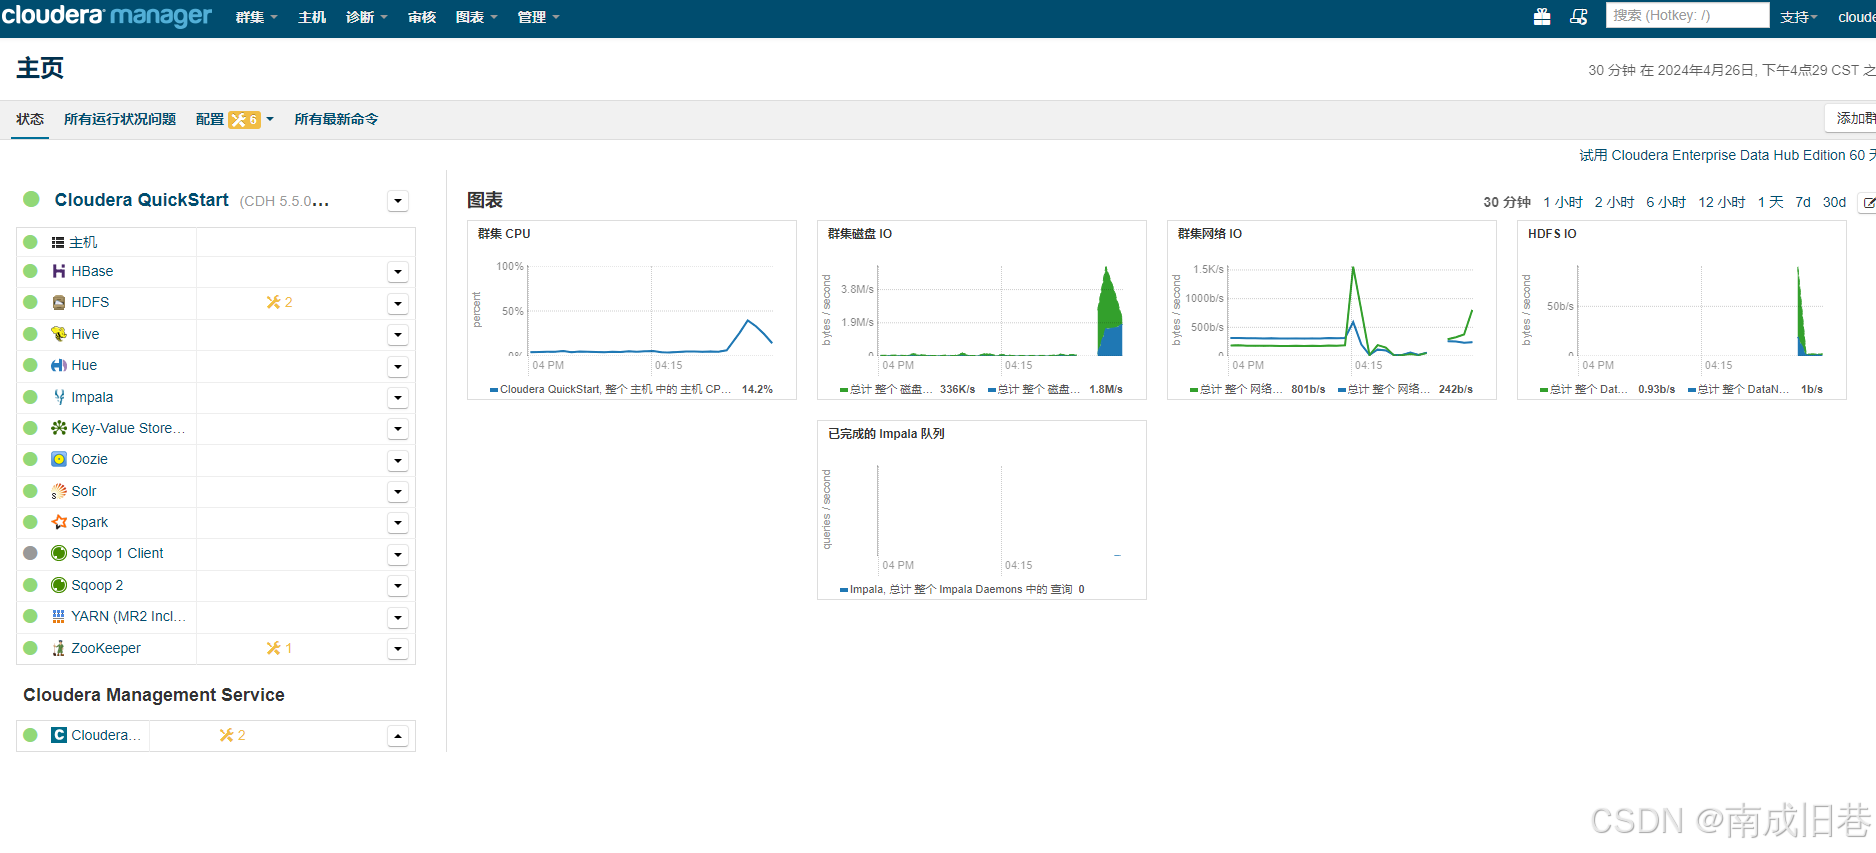Open the Sqoop 2 service link
The width and height of the screenshot is (1876, 853).
tap(97, 585)
